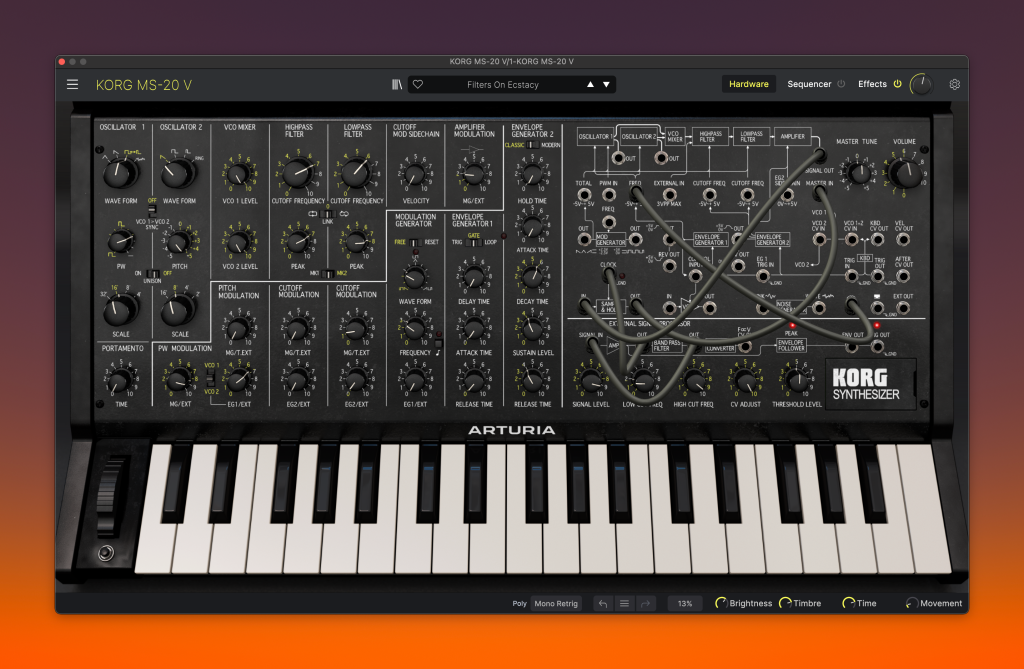Click the redo arrow in bottom bar
Screen dimensions: 1024x669
(x=645, y=604)
